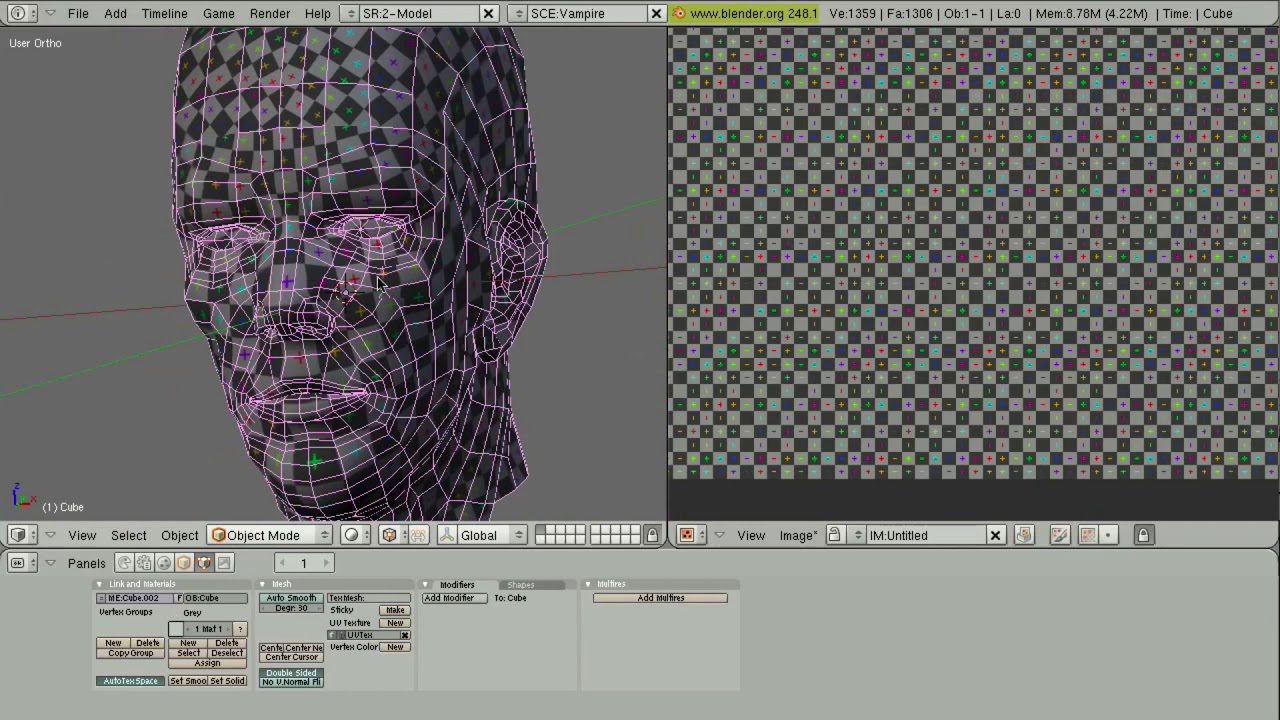Click the material color swatch

pos(176,629)
